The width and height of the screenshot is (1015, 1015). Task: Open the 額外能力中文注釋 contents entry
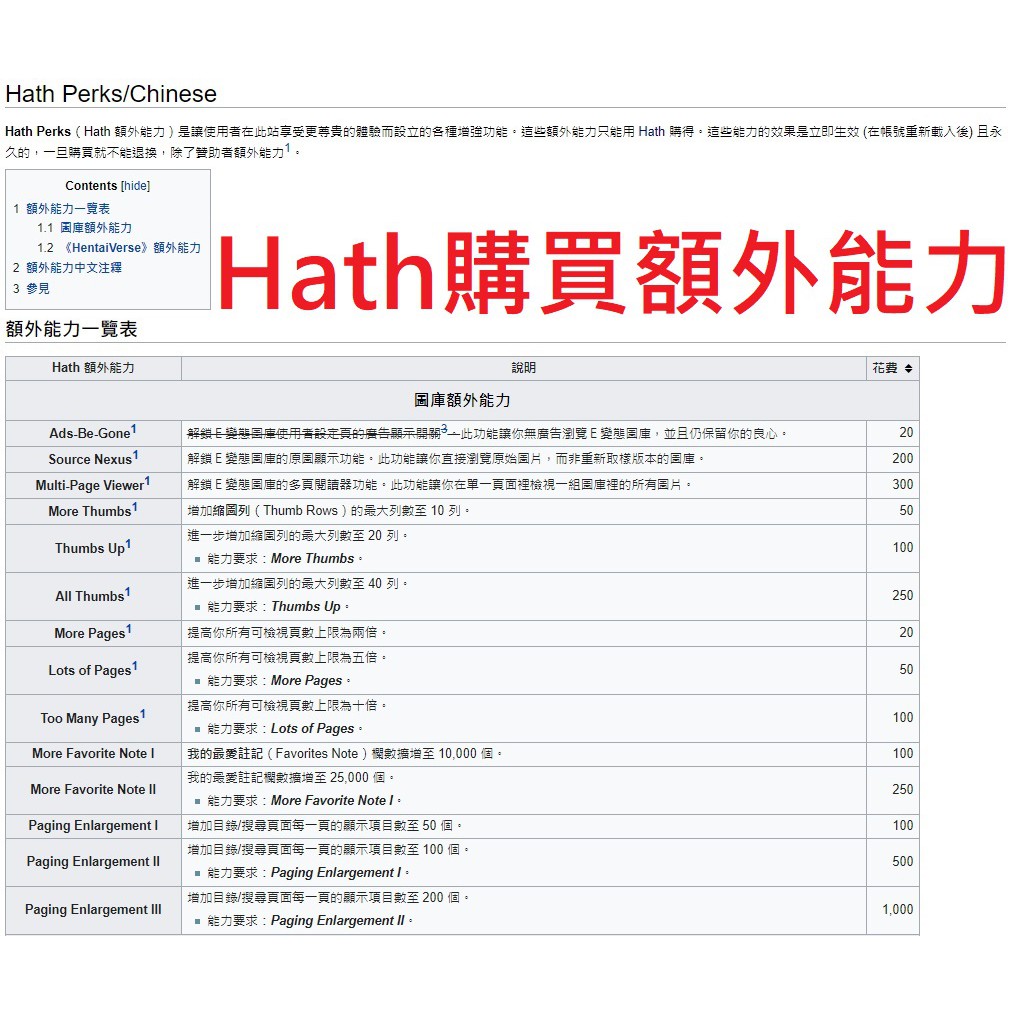point(74,268)
